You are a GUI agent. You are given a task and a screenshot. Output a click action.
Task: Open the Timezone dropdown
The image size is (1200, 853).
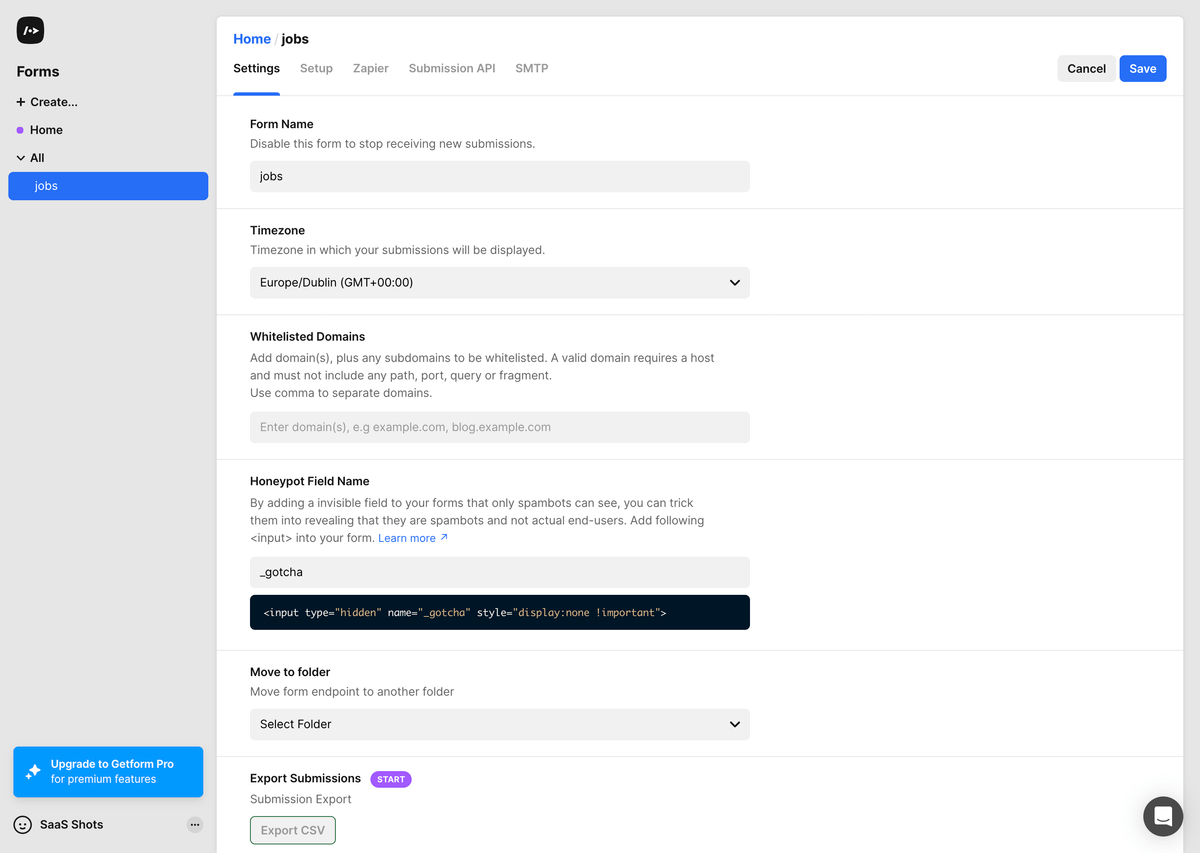[x=499, y=283]
